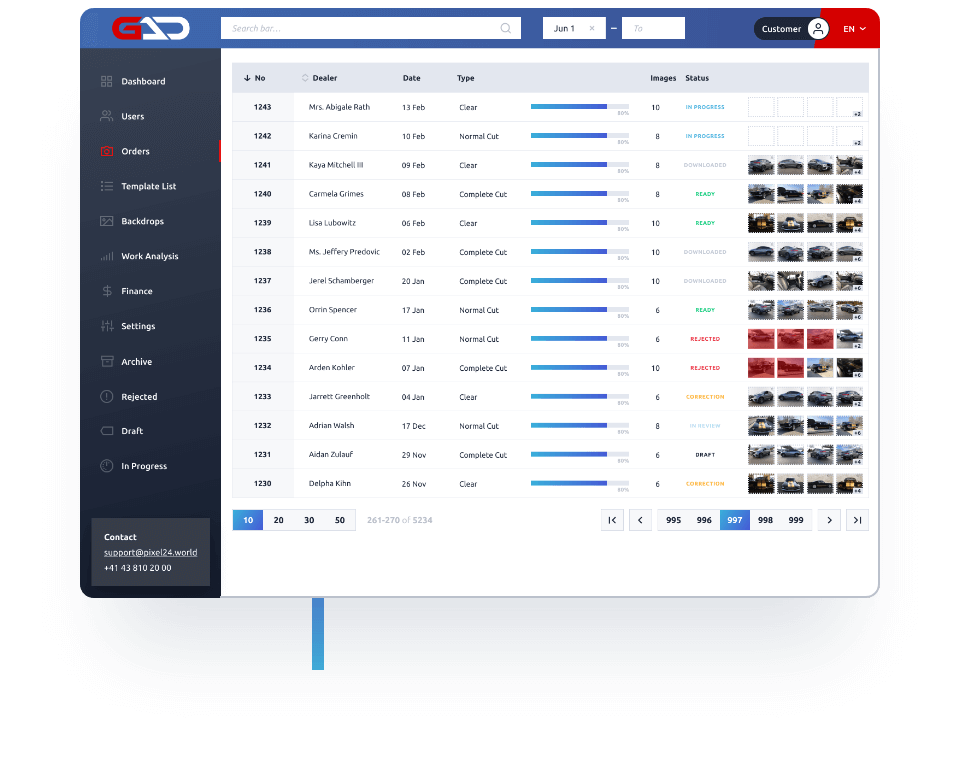
Task: Expand the EN language dropdown
Action: click(854, 29)
